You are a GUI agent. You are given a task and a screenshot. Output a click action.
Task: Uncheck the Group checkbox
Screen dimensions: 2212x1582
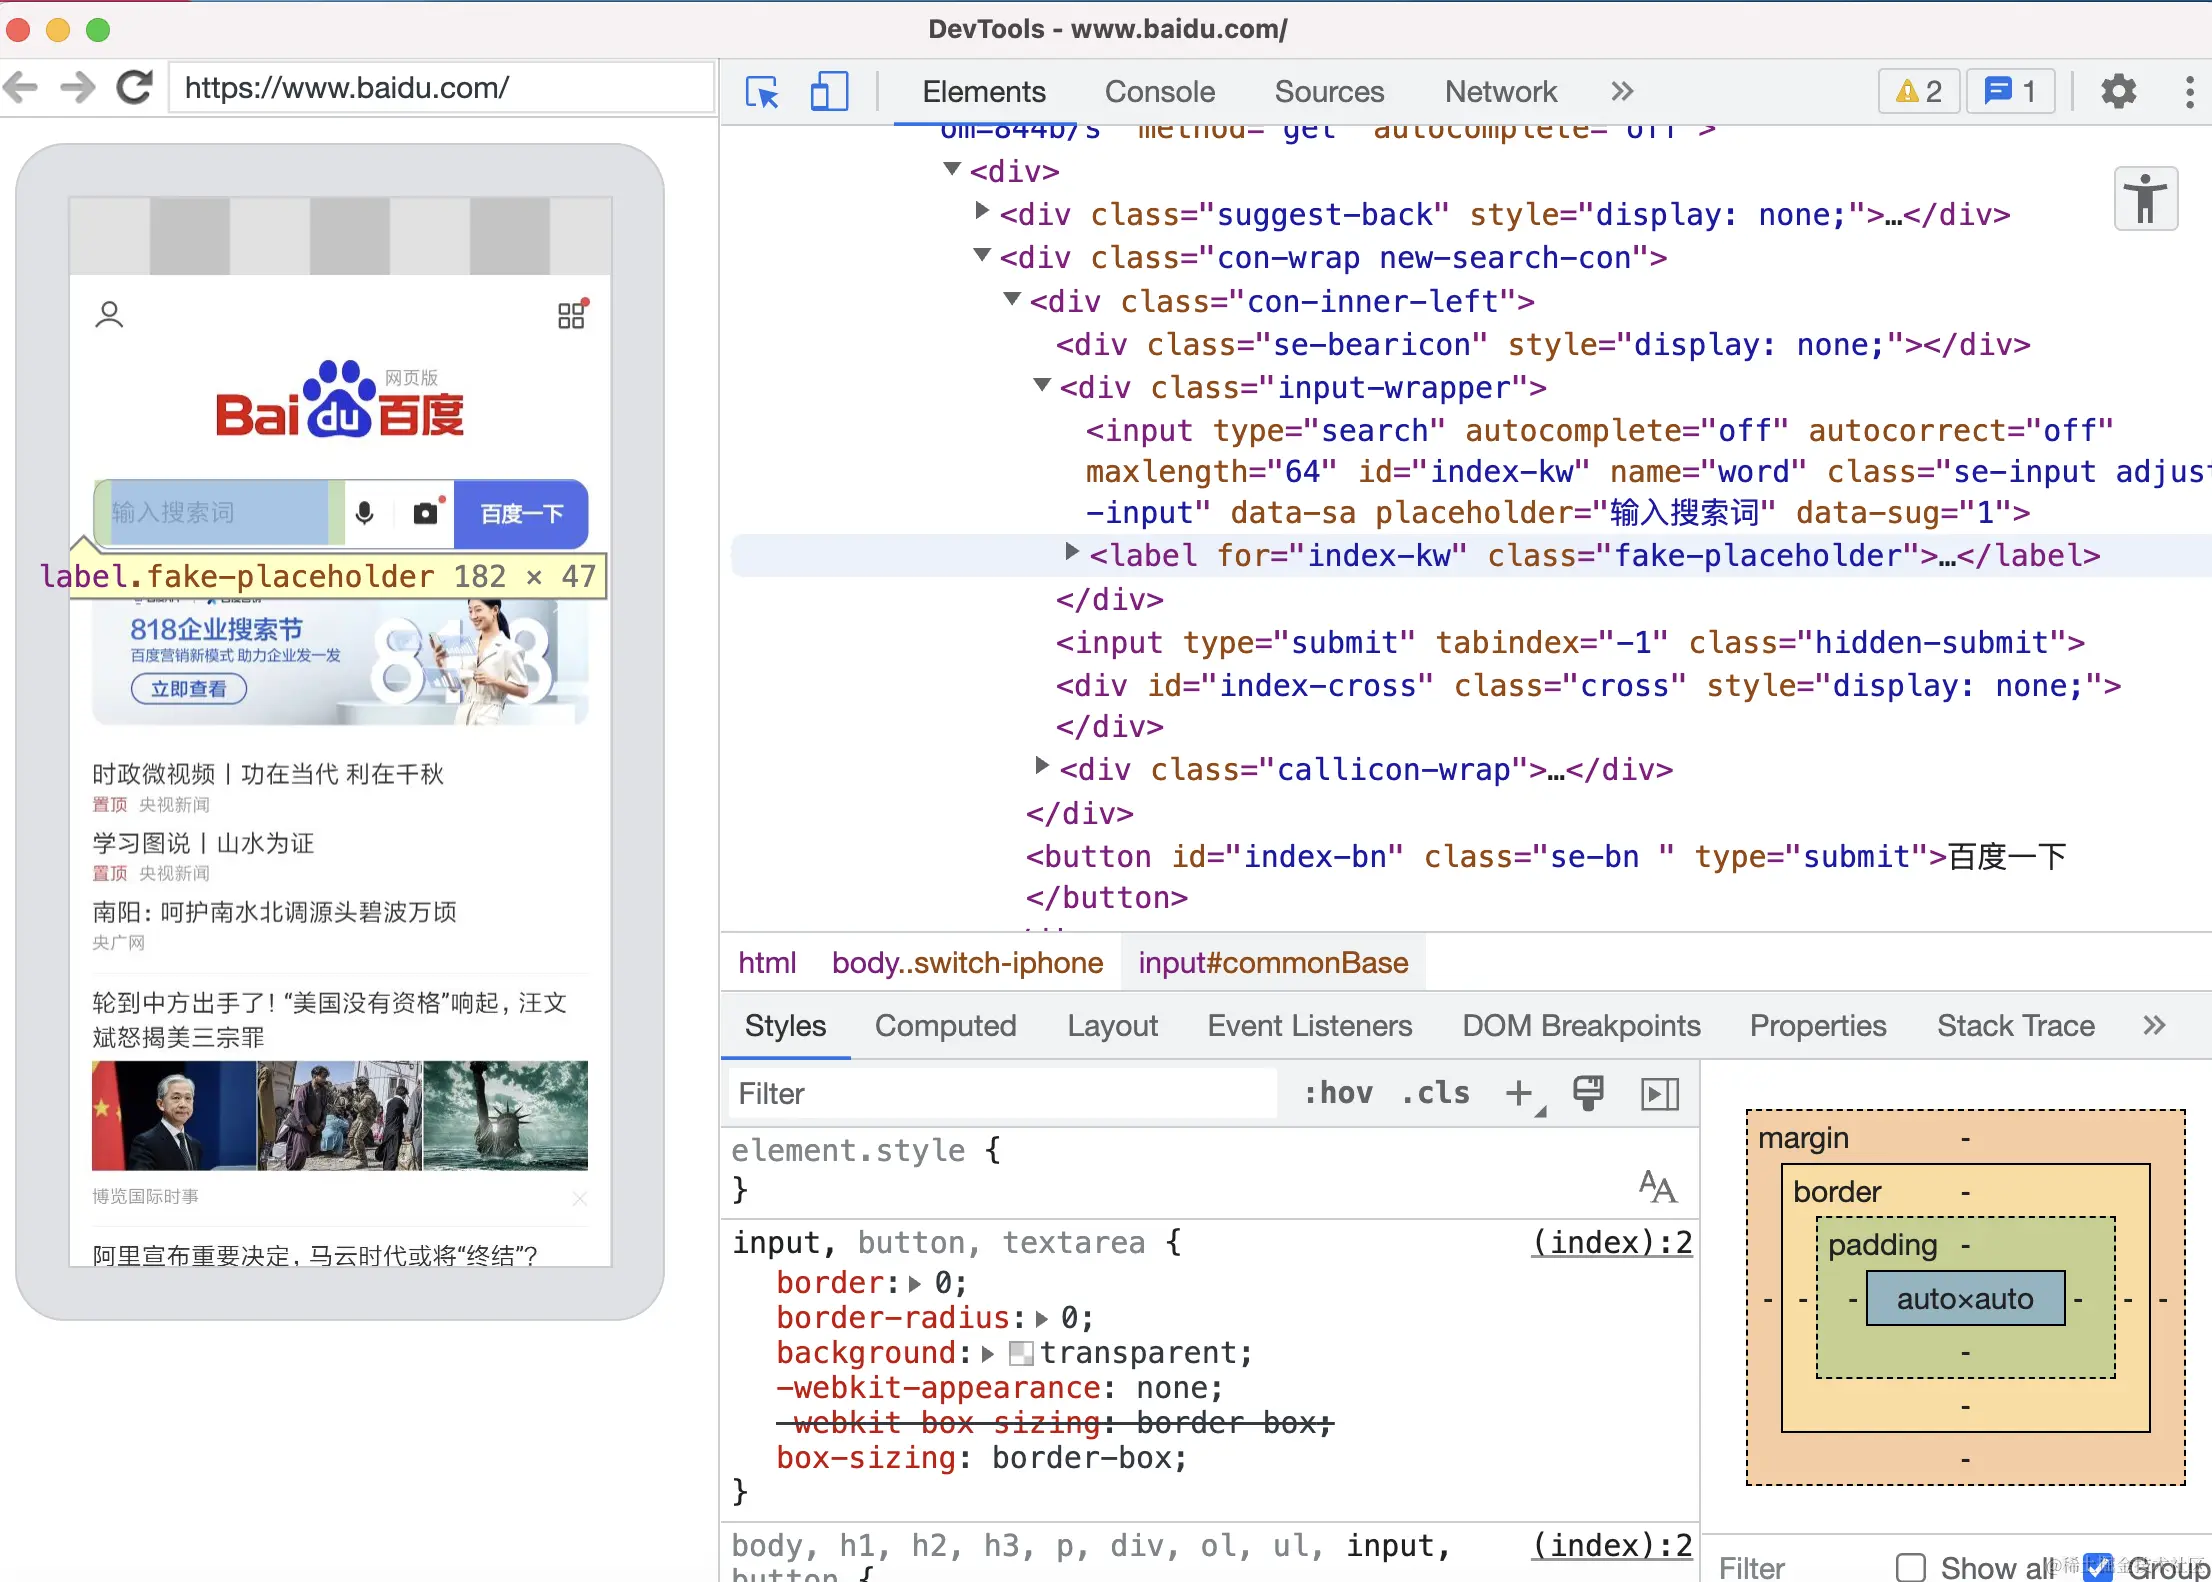point(2098,1566)
